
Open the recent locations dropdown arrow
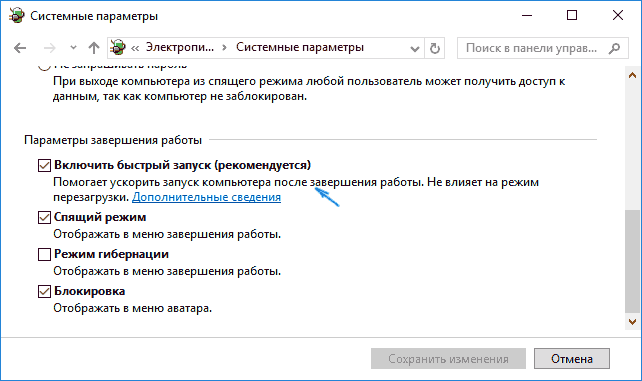click(73, 48)
